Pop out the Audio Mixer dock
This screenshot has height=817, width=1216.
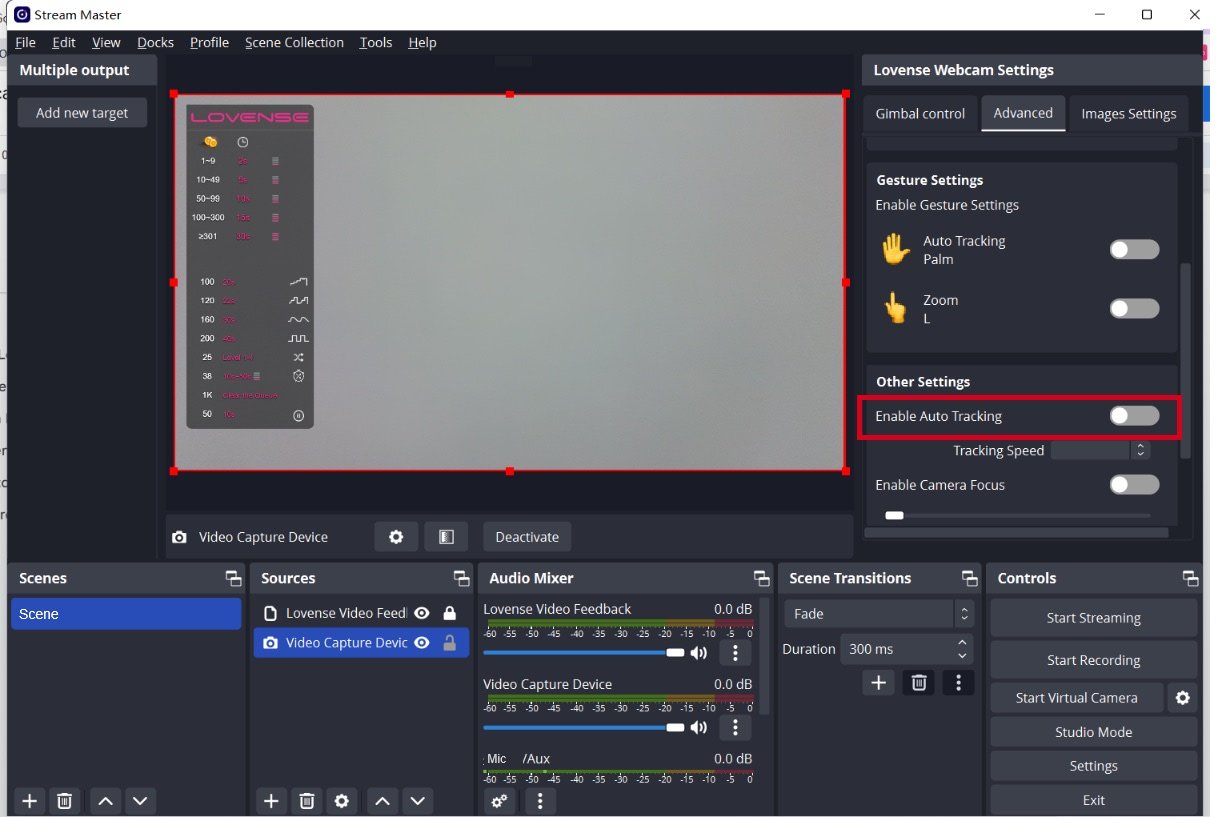[762, 578]
